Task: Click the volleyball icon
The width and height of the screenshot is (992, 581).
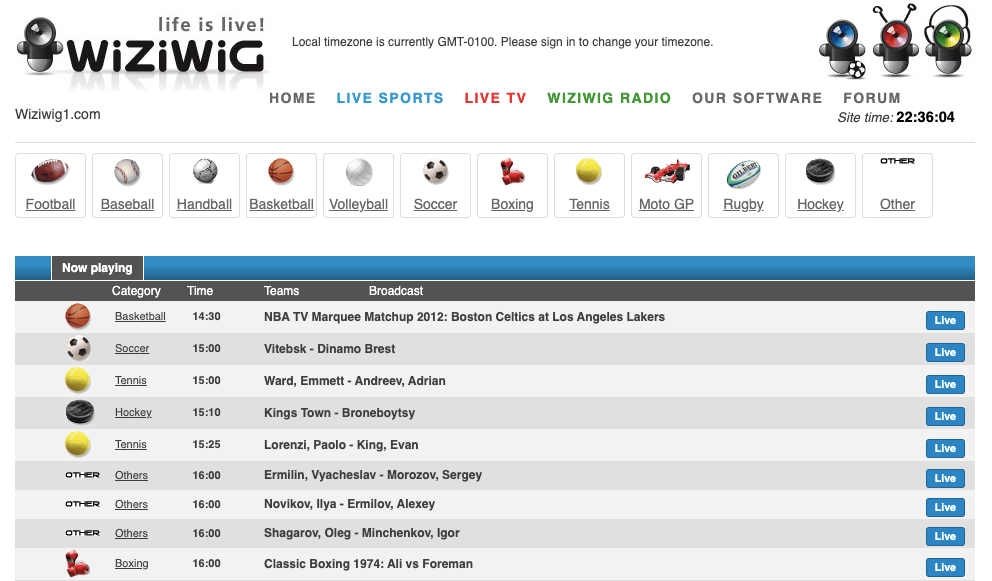Action: tap(359, 172)
